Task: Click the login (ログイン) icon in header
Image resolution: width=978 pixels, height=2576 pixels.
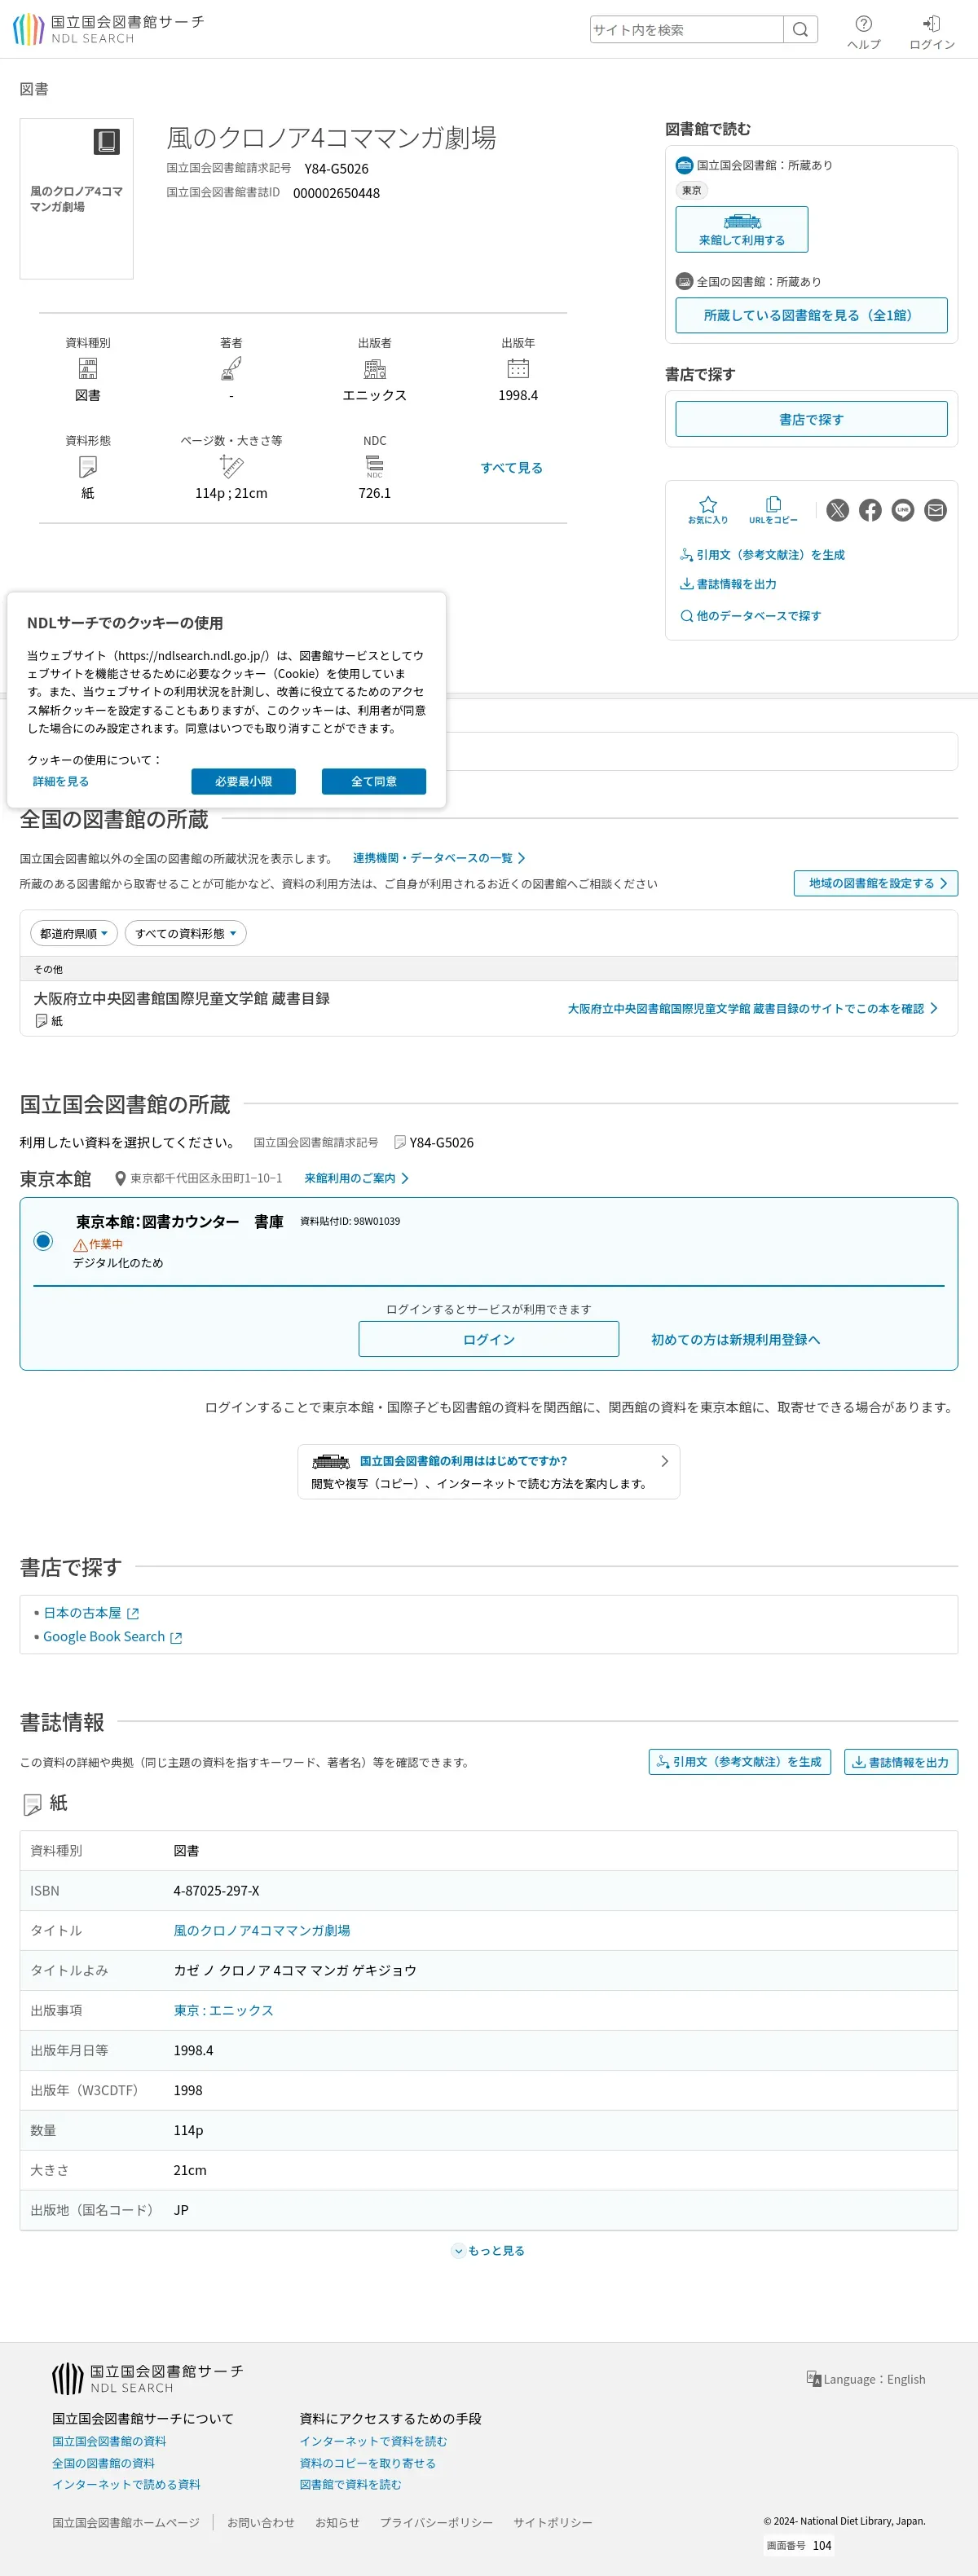Action: (x=931, y=32)
